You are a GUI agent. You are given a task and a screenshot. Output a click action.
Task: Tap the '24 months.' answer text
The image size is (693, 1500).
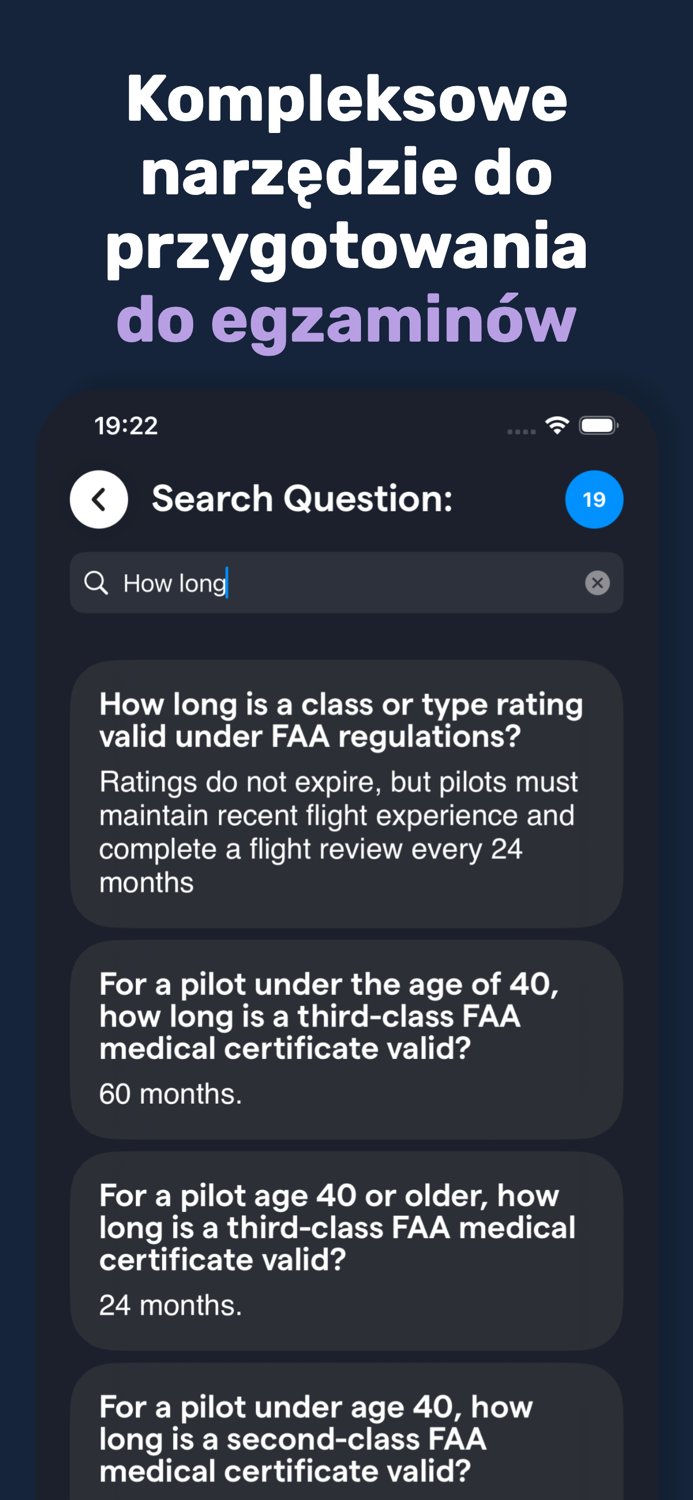[x=170, y=1305]
